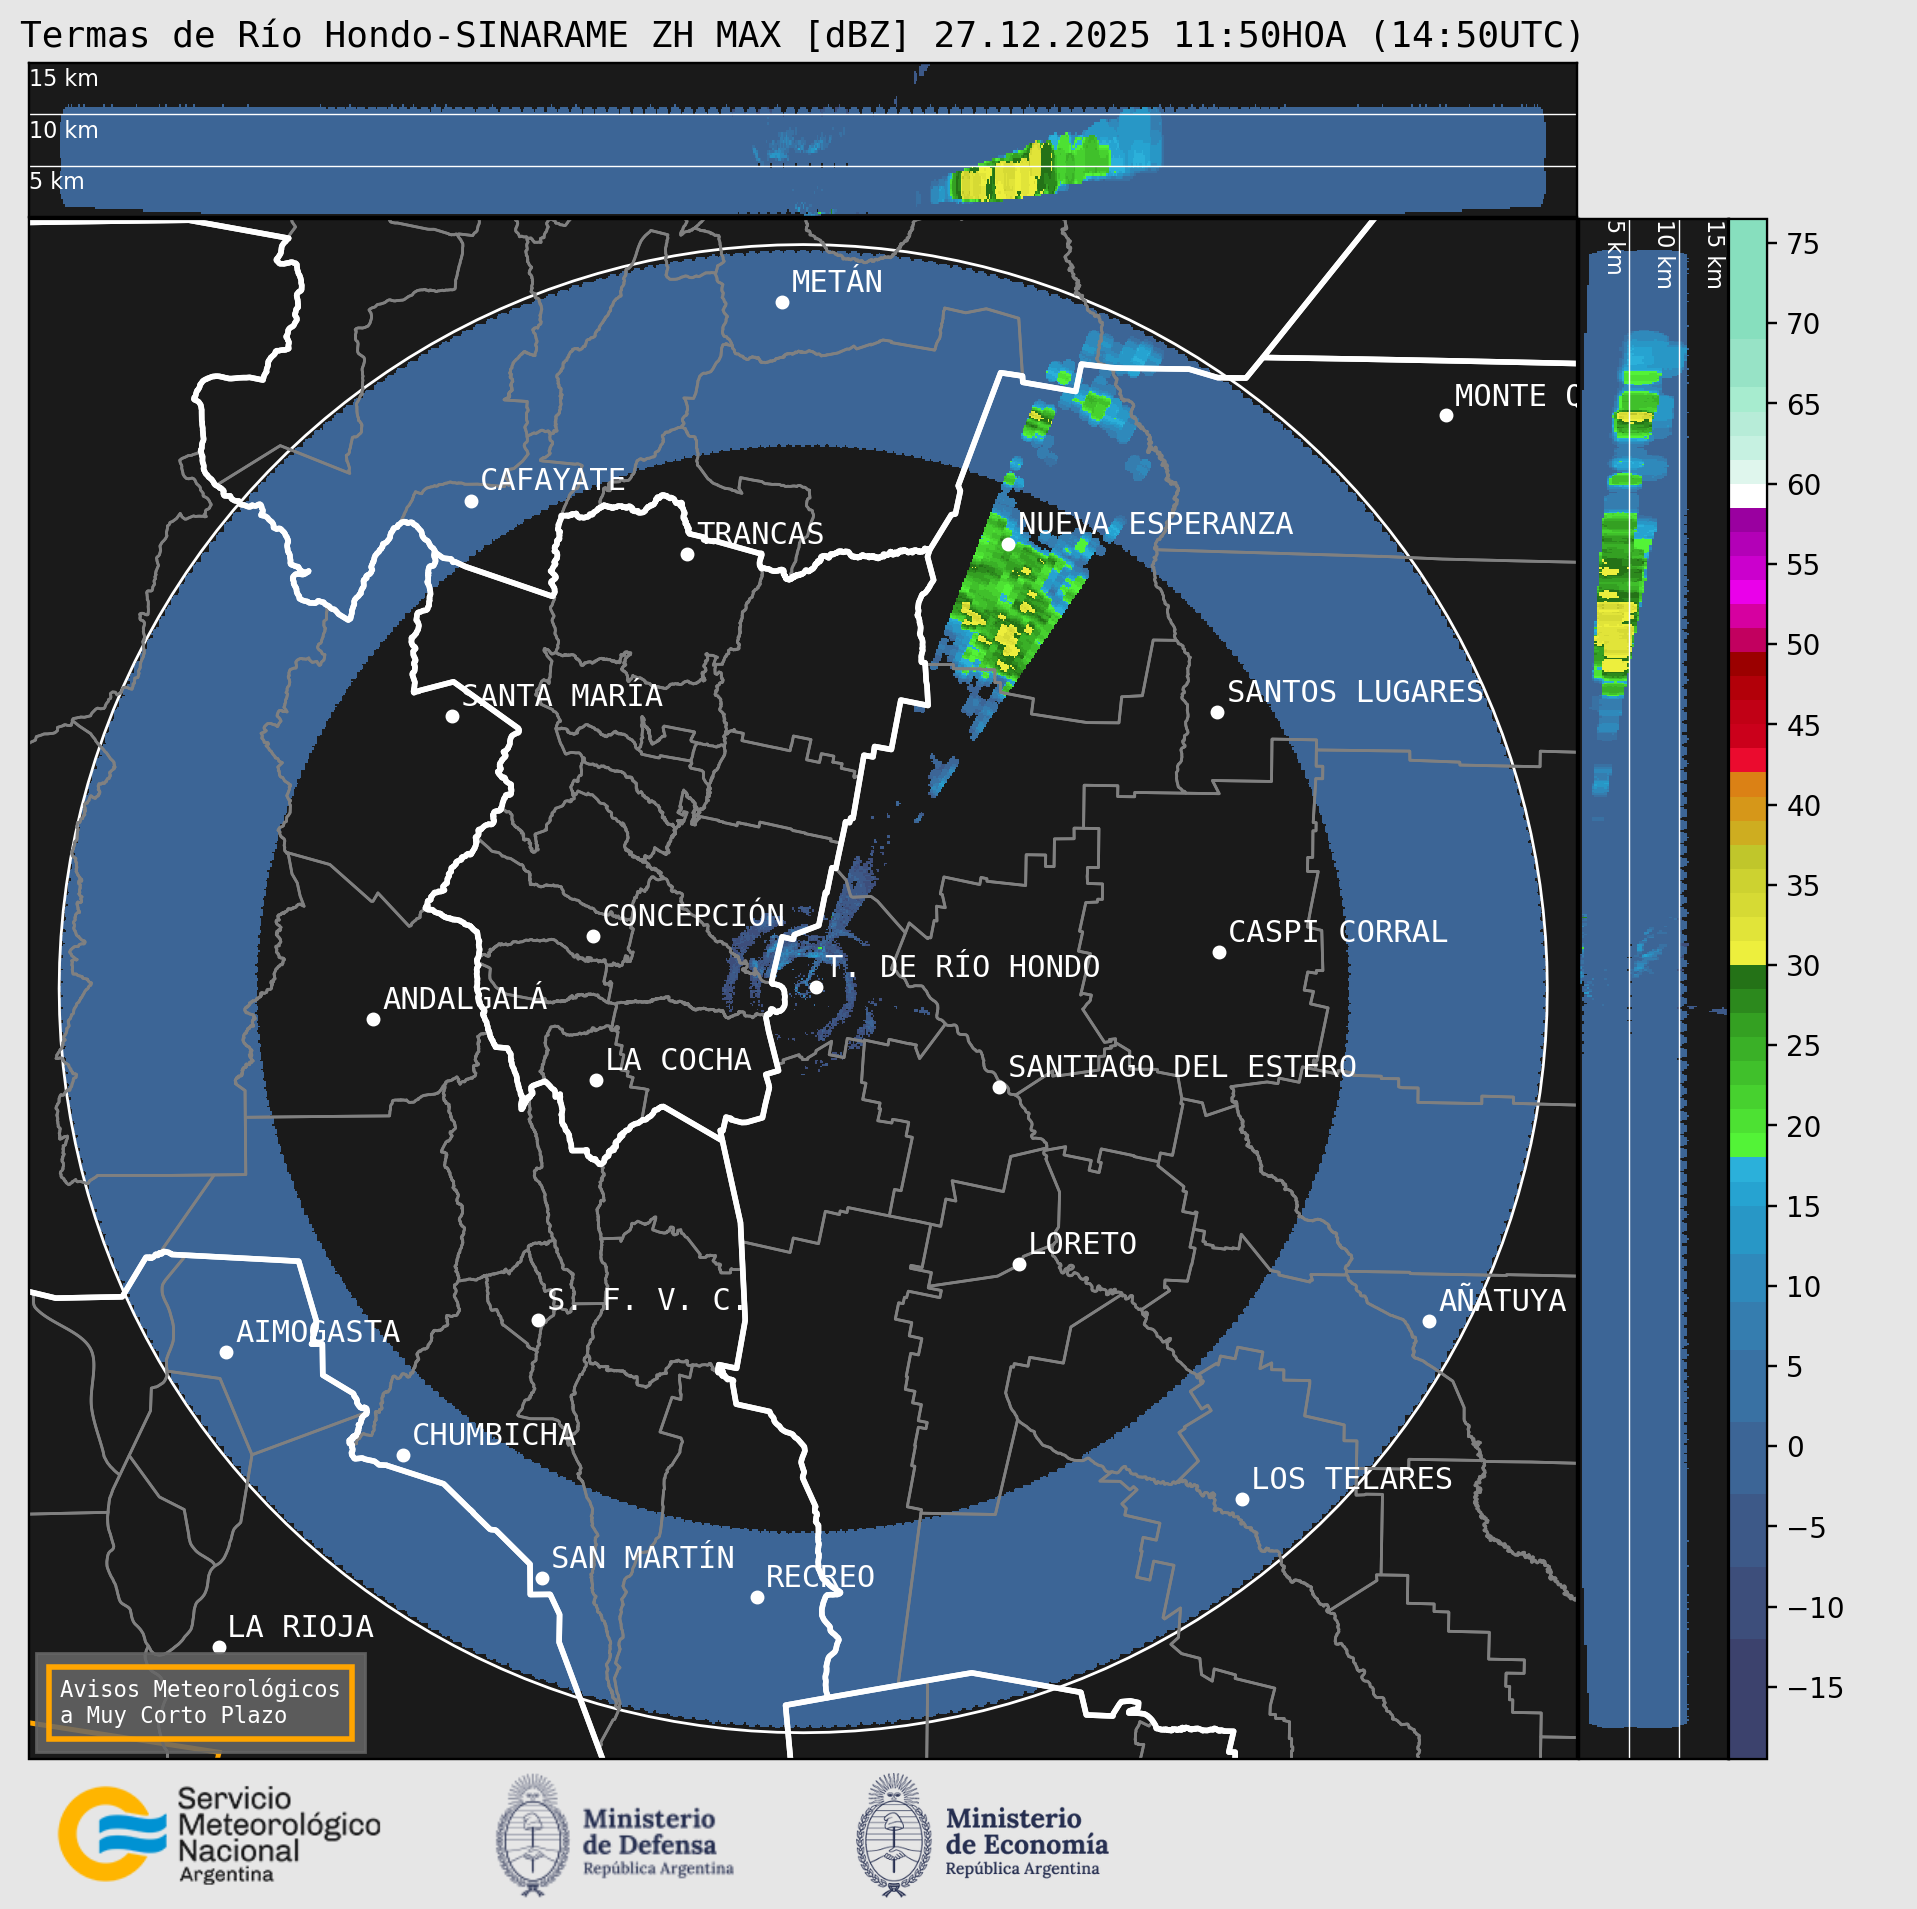Click the Avisos Meteorológicos a Muy Corto Plazo button
Viewport: 1917px width, 1909px height.
(200, 1702)
